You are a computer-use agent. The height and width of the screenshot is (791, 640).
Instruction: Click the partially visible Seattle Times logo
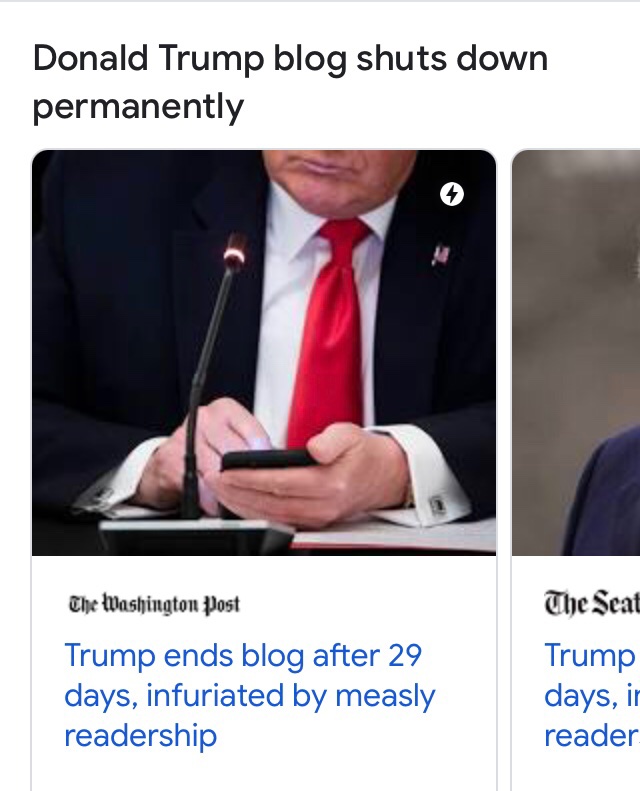click(x=592, y=604)
